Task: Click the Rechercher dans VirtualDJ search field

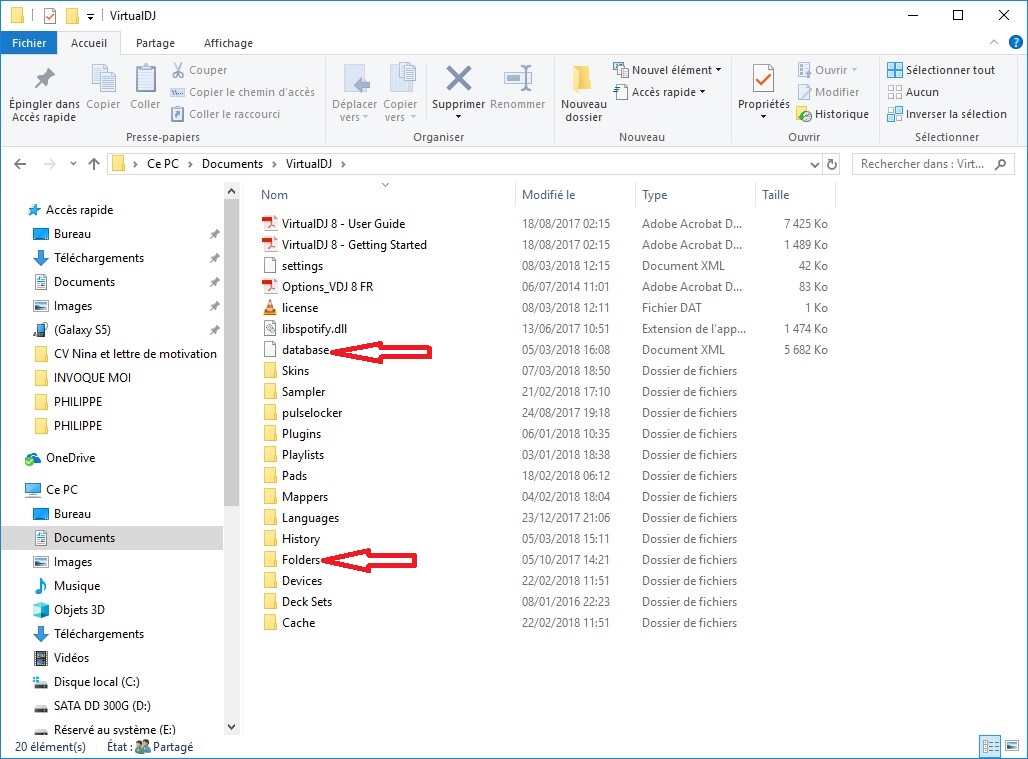Action: pyautogui.click(x=933, y=164)
